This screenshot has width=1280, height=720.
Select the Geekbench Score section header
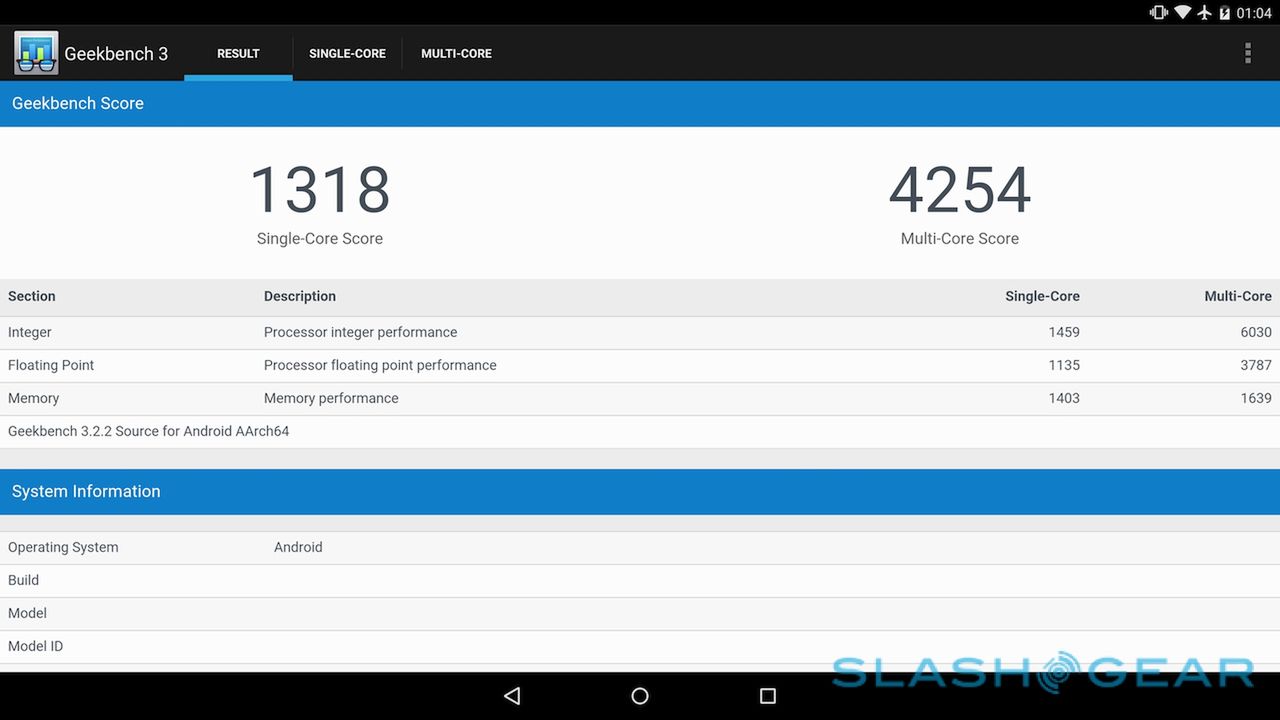640,103
